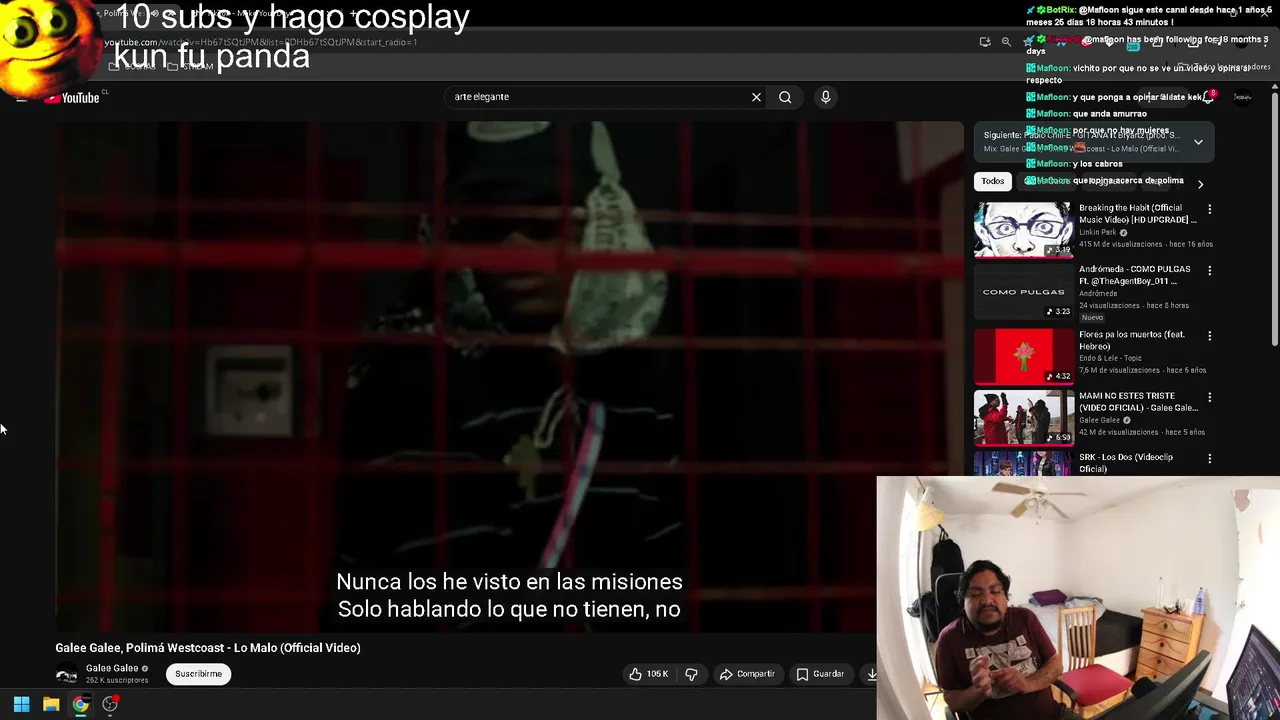This screenshot has width=1280, height=720.
Task: Open 'Breaking the Habit (Official Music Video)' title
Action: (1137, 214)
